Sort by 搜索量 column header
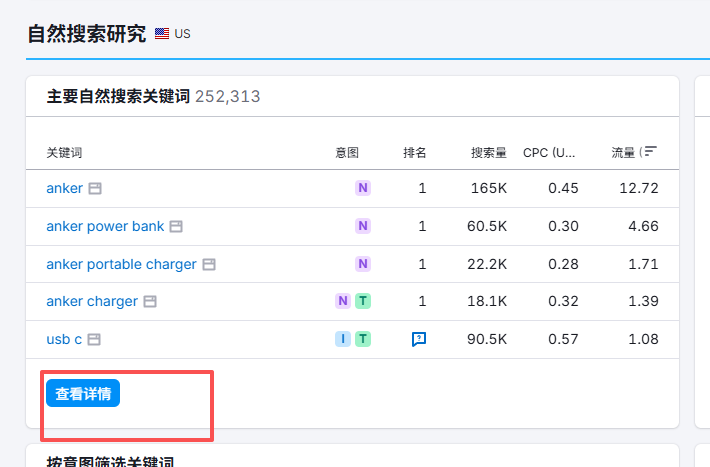The height and width of the screenshot is (467, 710). tap(489, 153)
